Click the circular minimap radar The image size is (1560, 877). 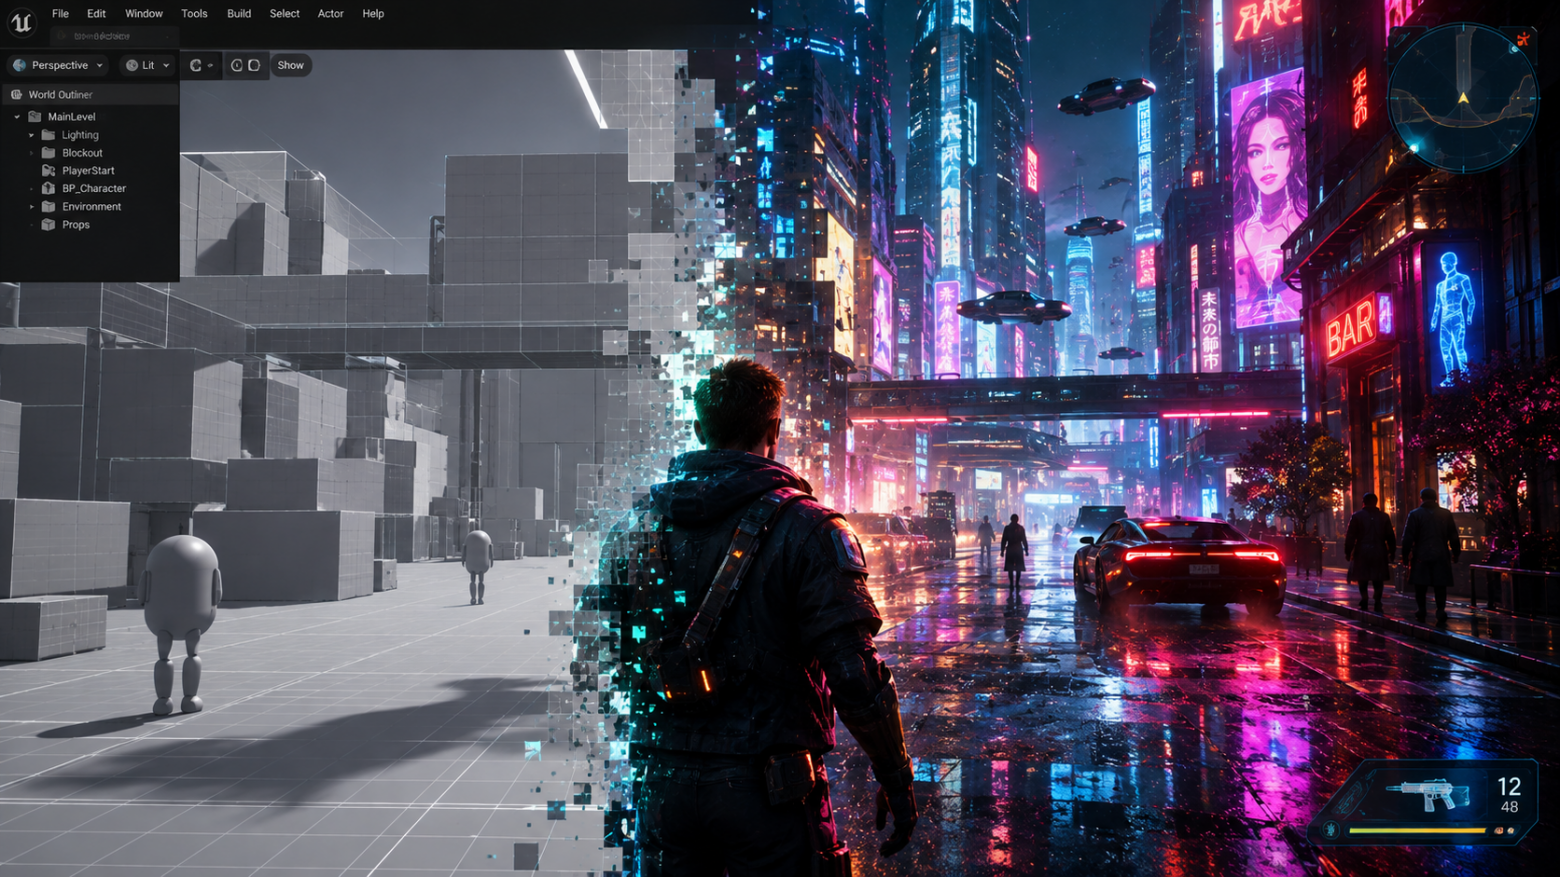(1462, 97)
